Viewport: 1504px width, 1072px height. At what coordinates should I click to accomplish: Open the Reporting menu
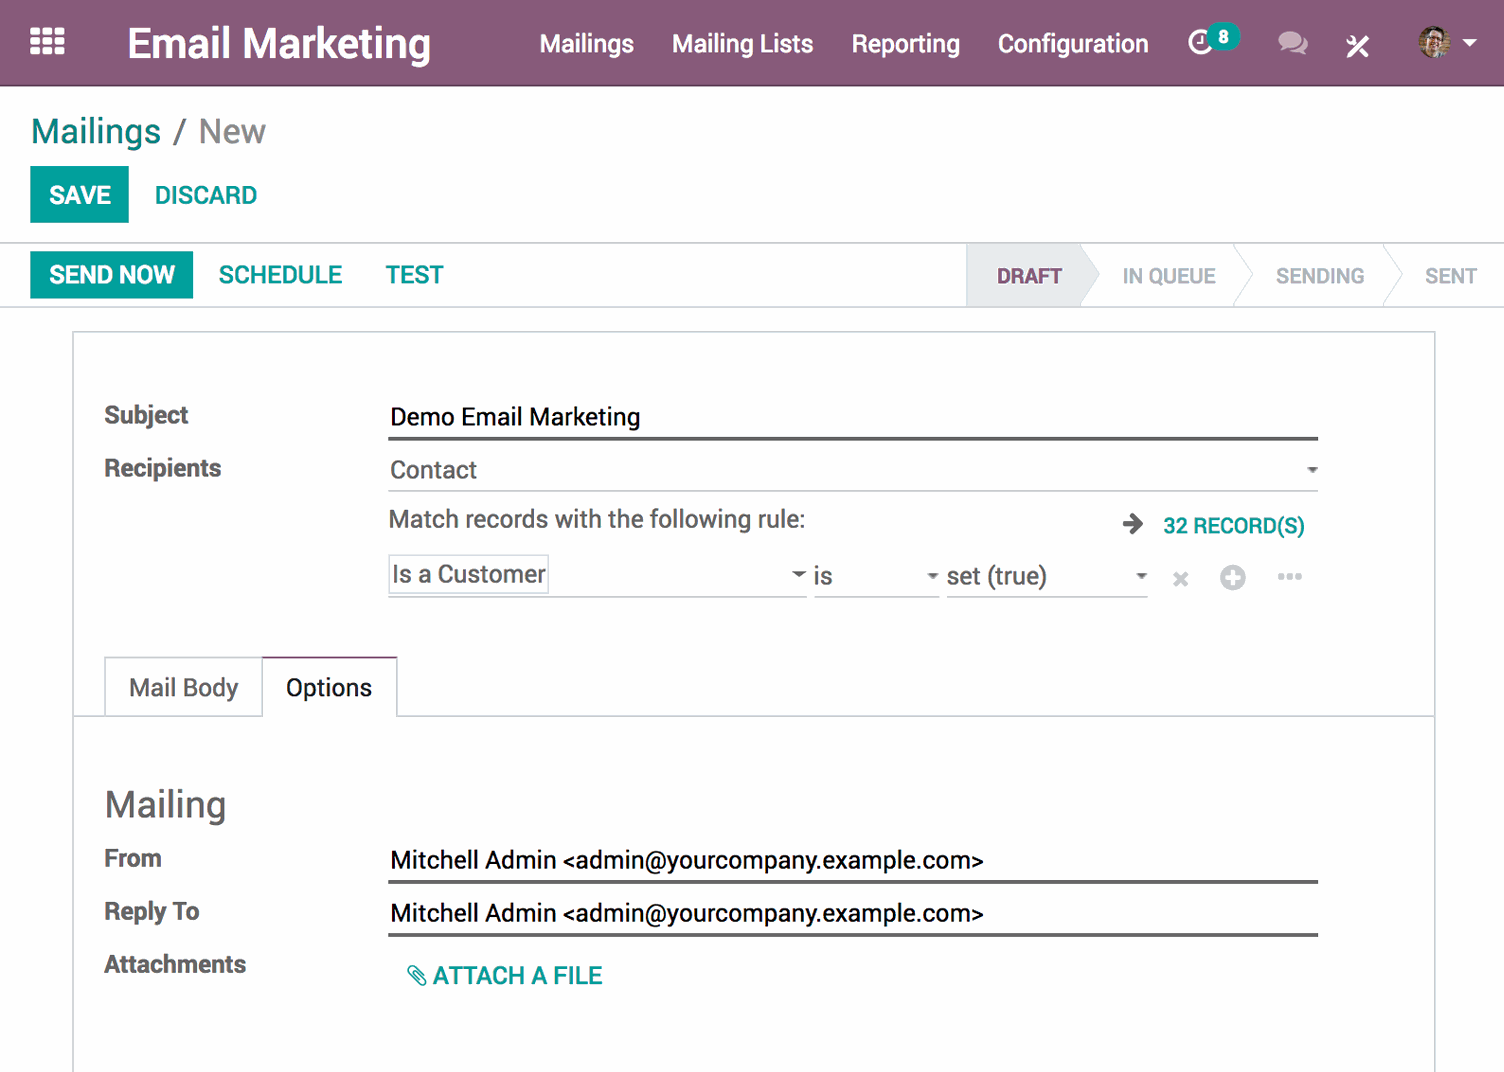[905, 43]
